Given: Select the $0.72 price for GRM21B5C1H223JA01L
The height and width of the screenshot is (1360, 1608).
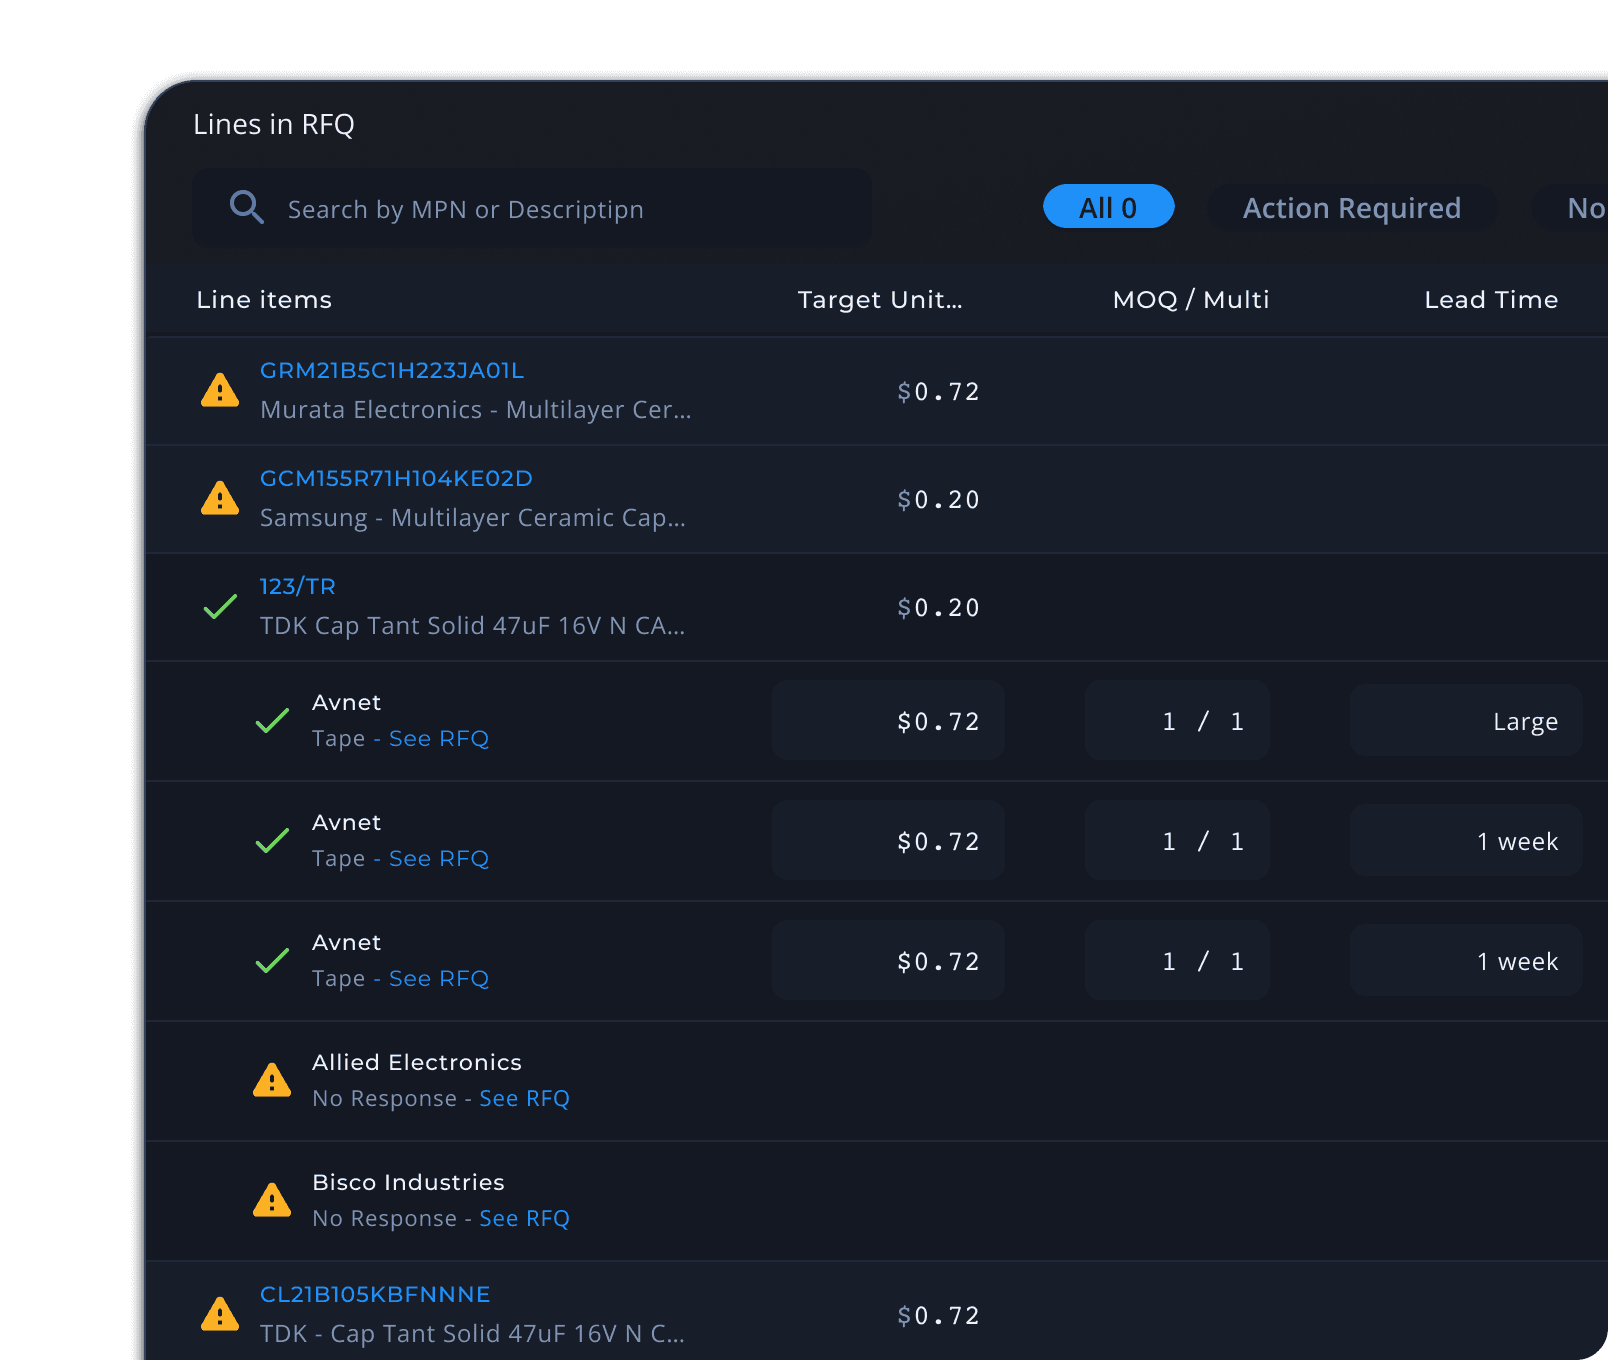Looking at the screenshot, I should (938, 391).
